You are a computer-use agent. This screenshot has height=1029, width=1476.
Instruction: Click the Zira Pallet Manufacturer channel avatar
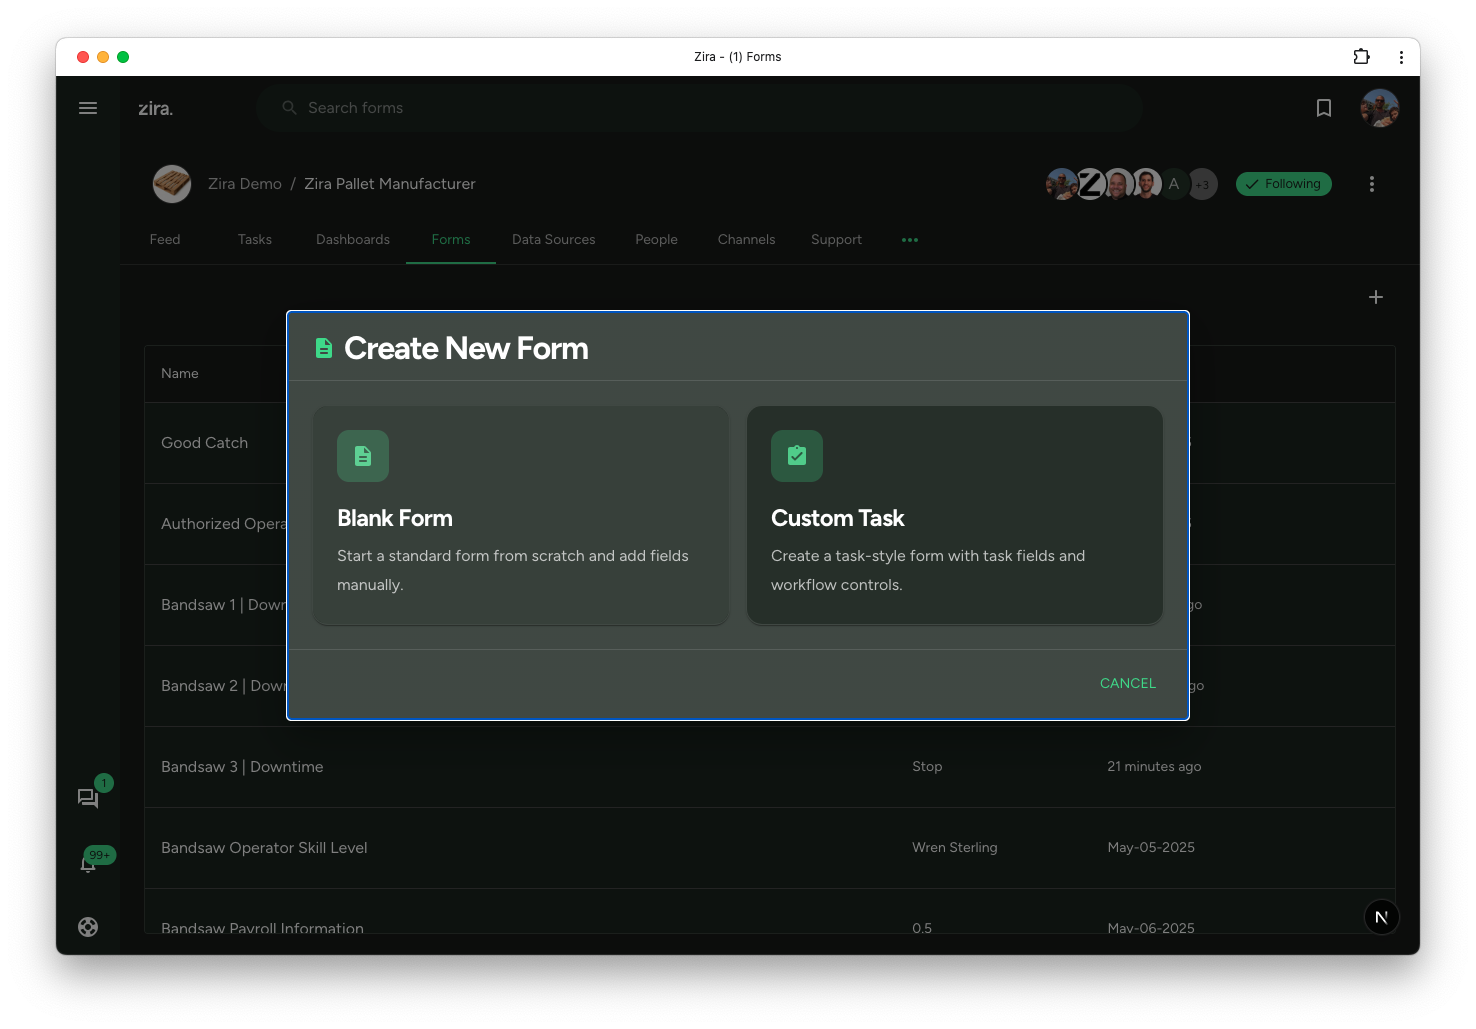coord(172,184)
